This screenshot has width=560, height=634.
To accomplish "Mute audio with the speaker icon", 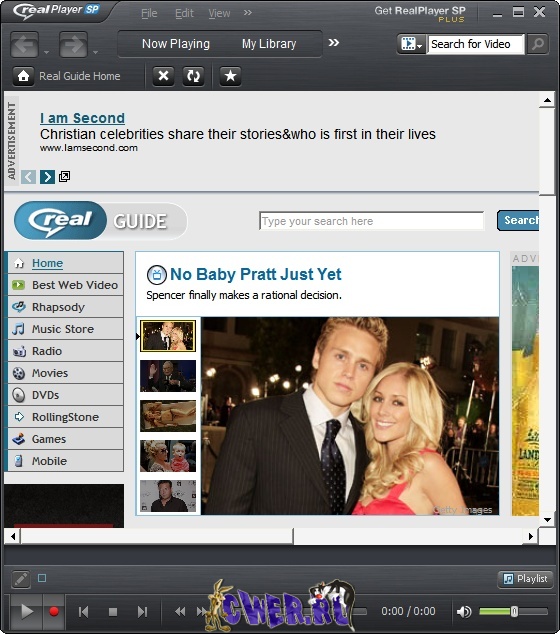I will click(x=464, y=612).
